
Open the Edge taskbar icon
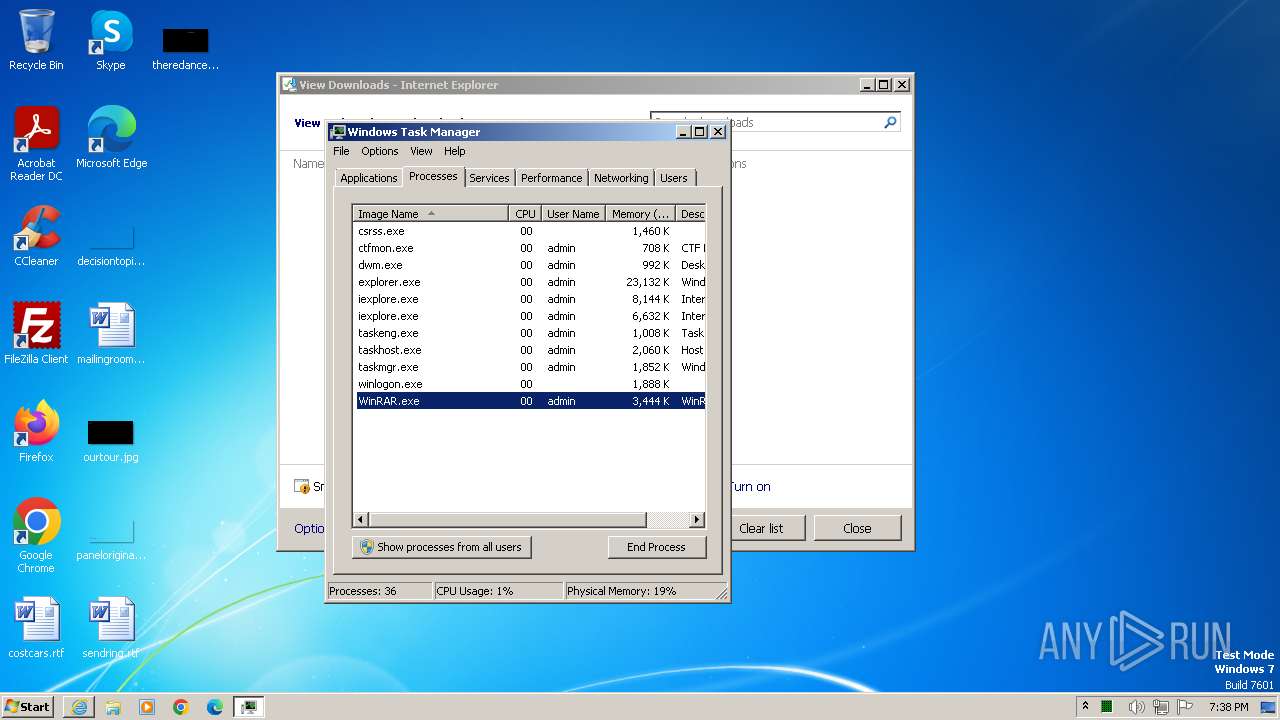pyautogui.click(x=215, y=707)
